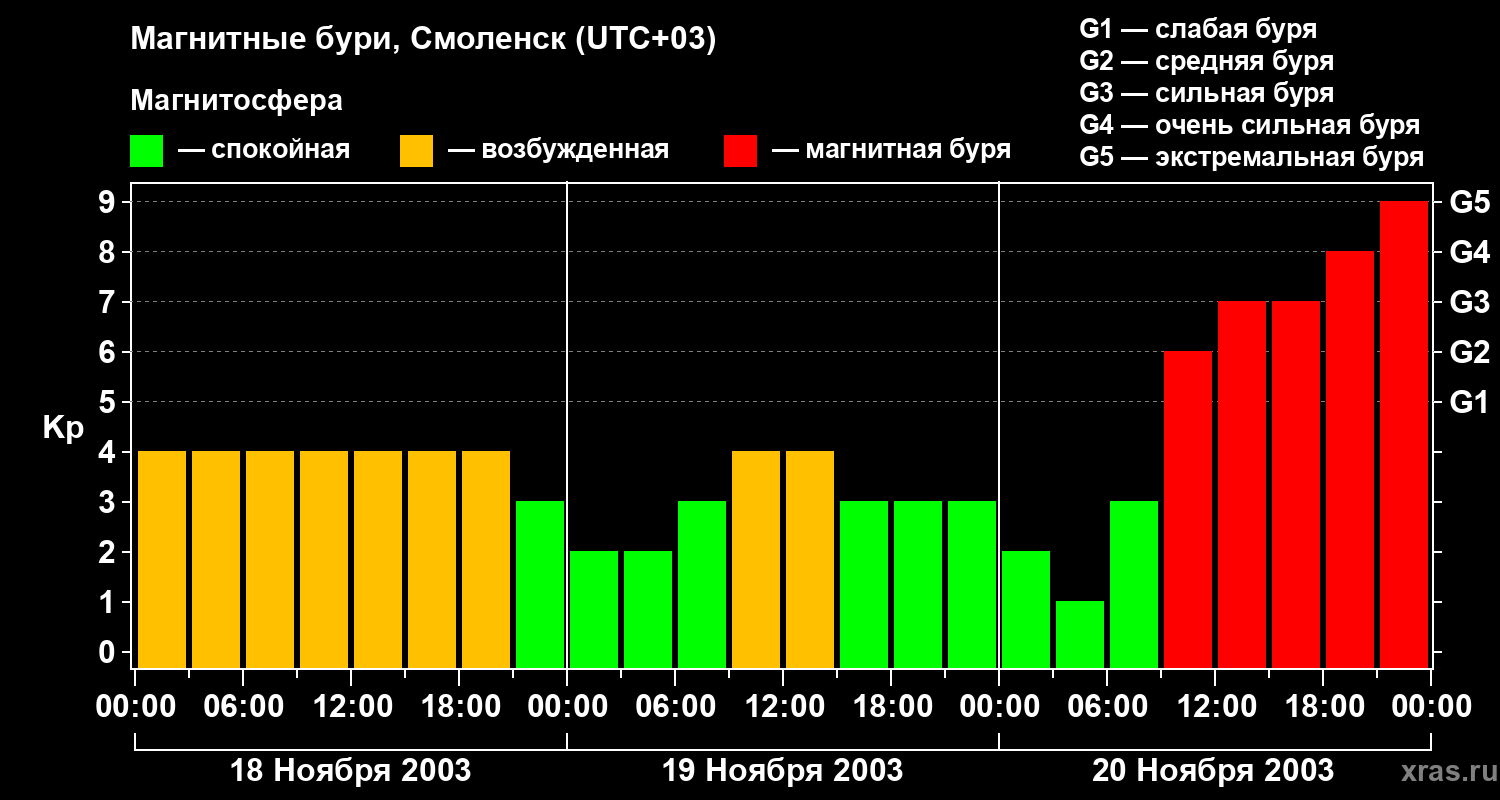The height and width of the screenshot is (800, 1500).
Task: Click 'G3 — сильная буря' legend line
Action: coord(1207,93)
